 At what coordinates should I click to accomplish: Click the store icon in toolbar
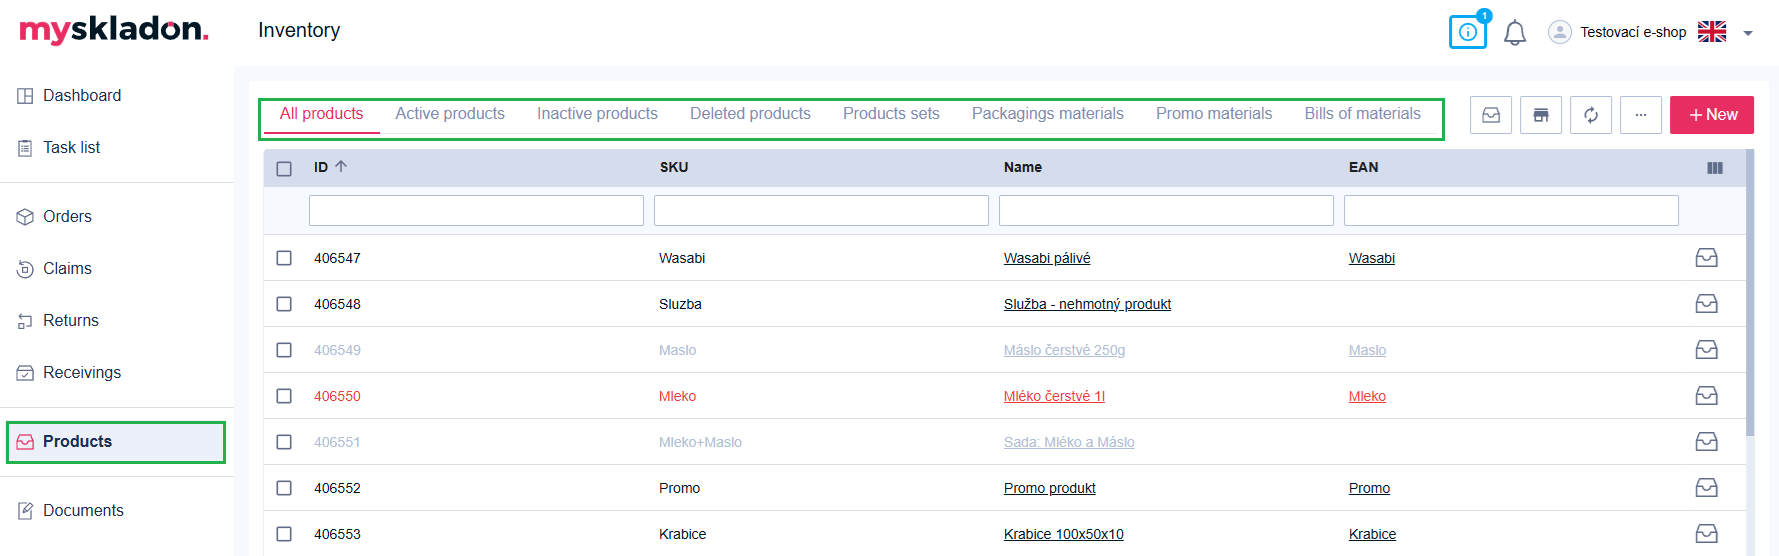pos(1541,115)
